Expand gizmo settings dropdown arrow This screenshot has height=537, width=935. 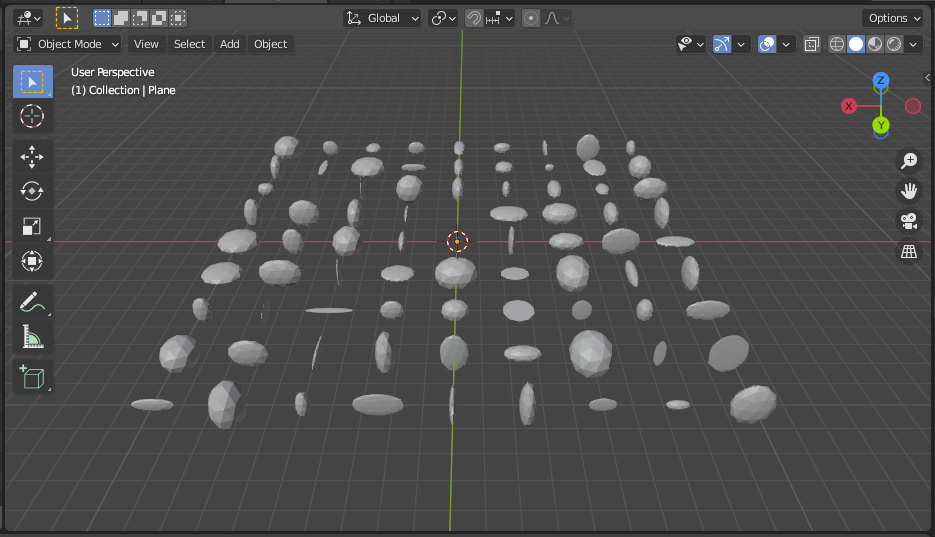tap(741, 44)
